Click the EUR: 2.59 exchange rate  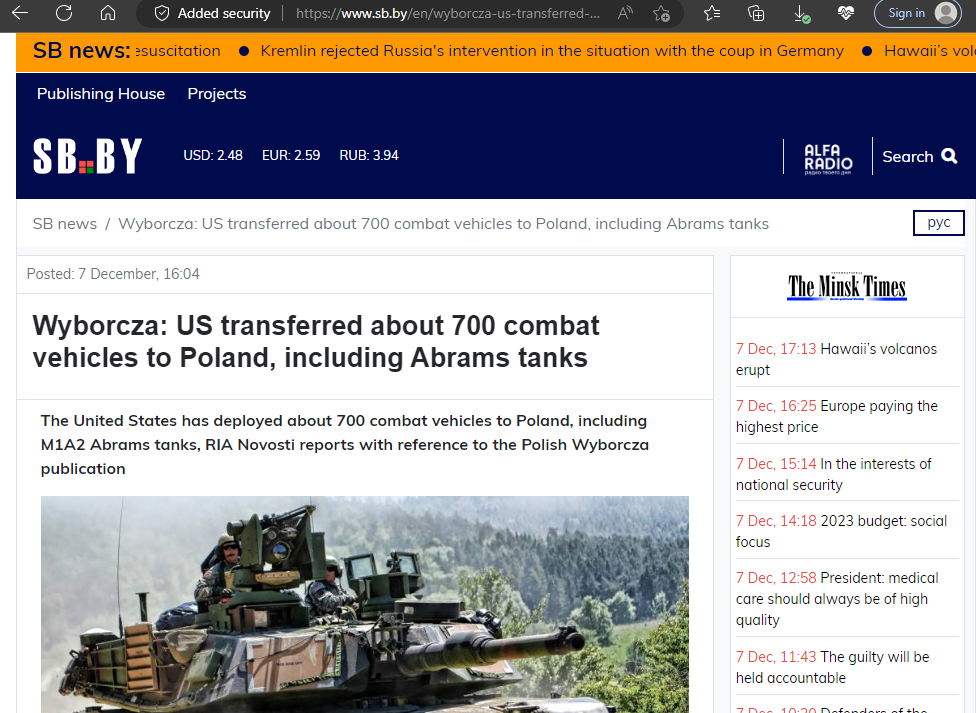[291, 155]
